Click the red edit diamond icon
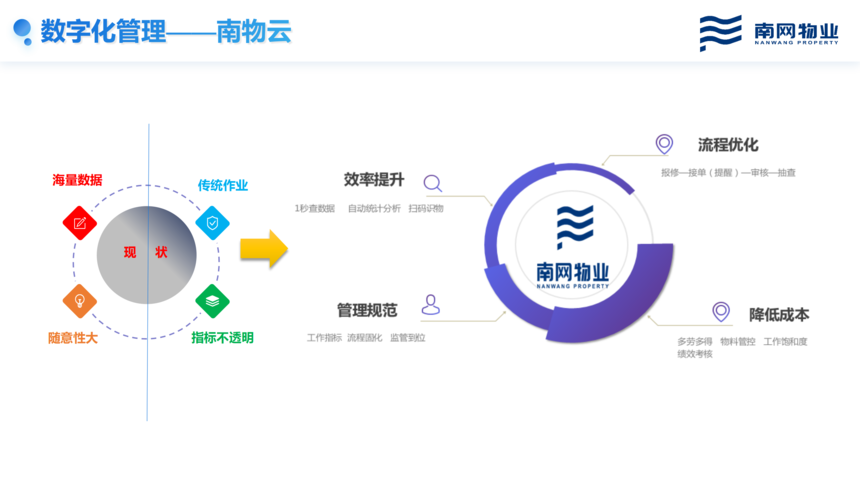Screen dimensions: 860x484 [80, 223]
